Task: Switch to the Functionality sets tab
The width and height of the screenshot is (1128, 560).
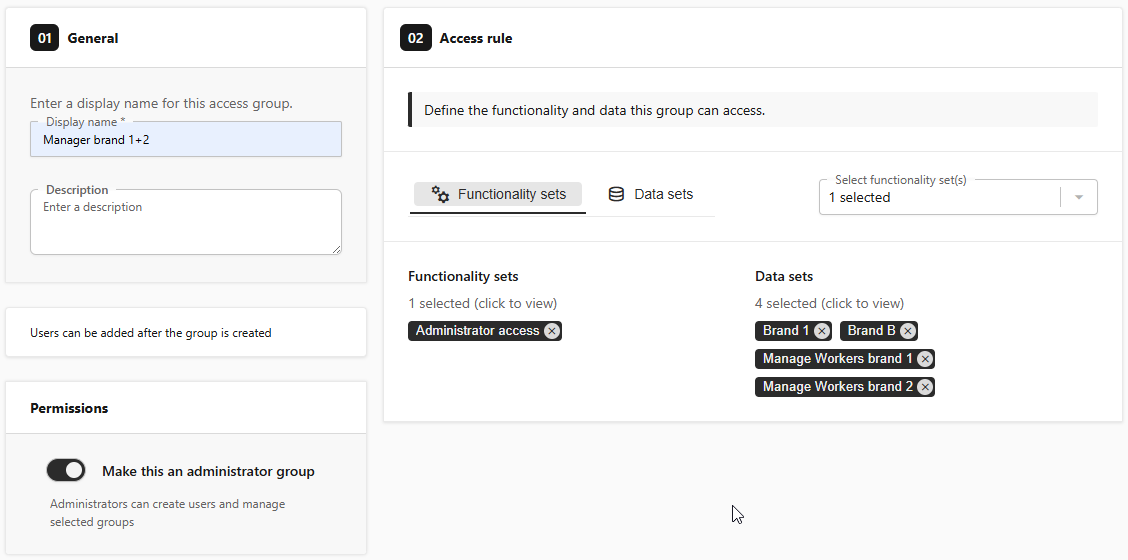Action: pyautogui.click(x=498, y=194)
